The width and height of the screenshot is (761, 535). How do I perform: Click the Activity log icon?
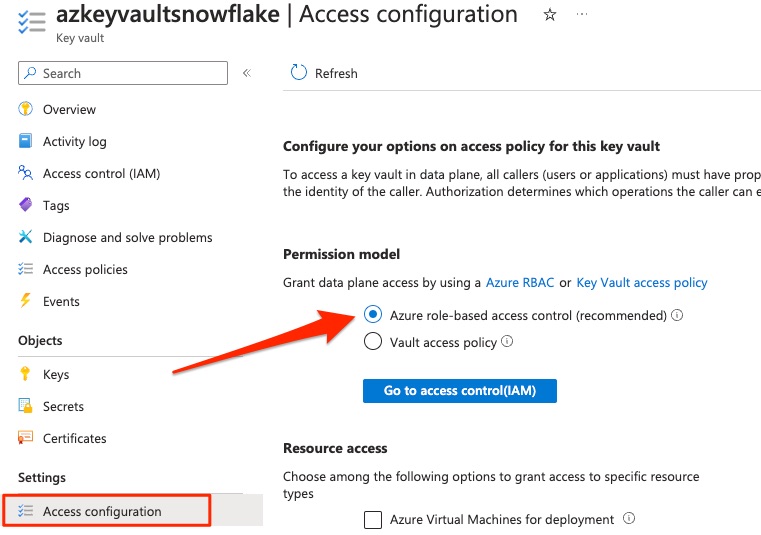click(x=26, y=141)
